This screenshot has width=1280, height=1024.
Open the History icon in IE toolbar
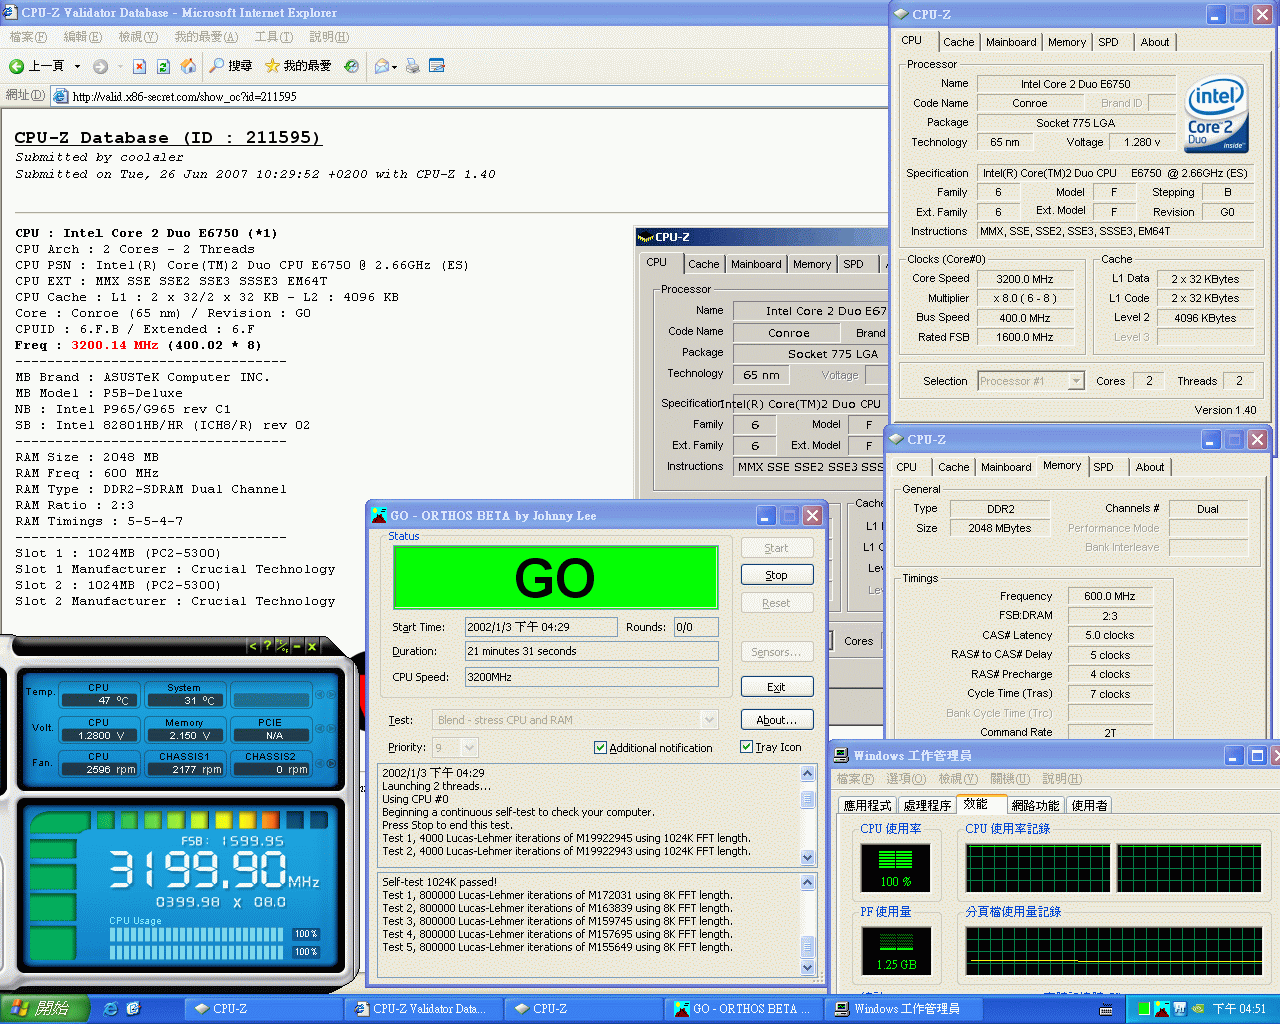351,66
